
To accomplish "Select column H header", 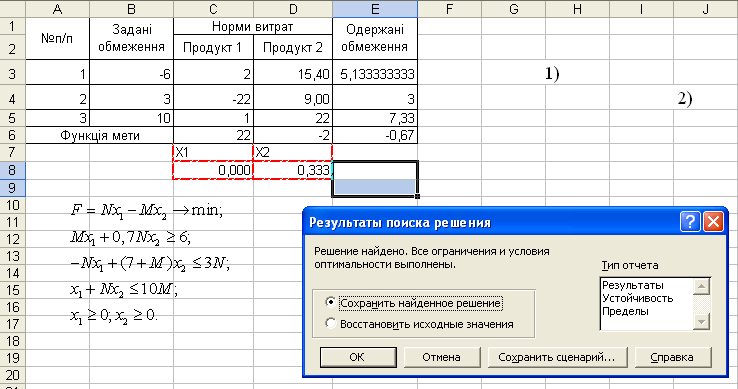I will point(578,9).
